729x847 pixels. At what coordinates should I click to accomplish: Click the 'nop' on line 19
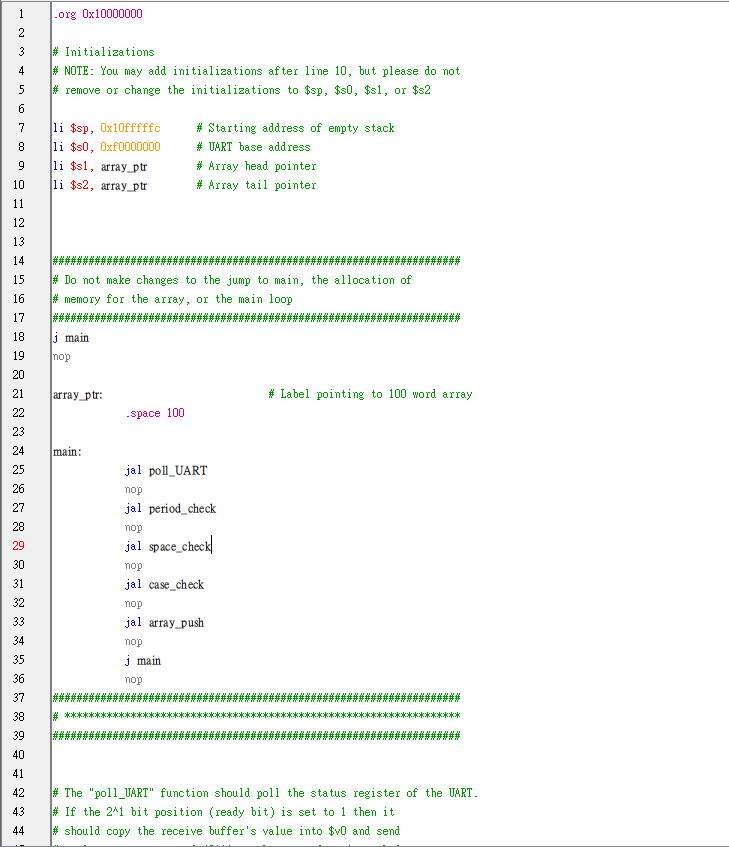tap(62, 357)
